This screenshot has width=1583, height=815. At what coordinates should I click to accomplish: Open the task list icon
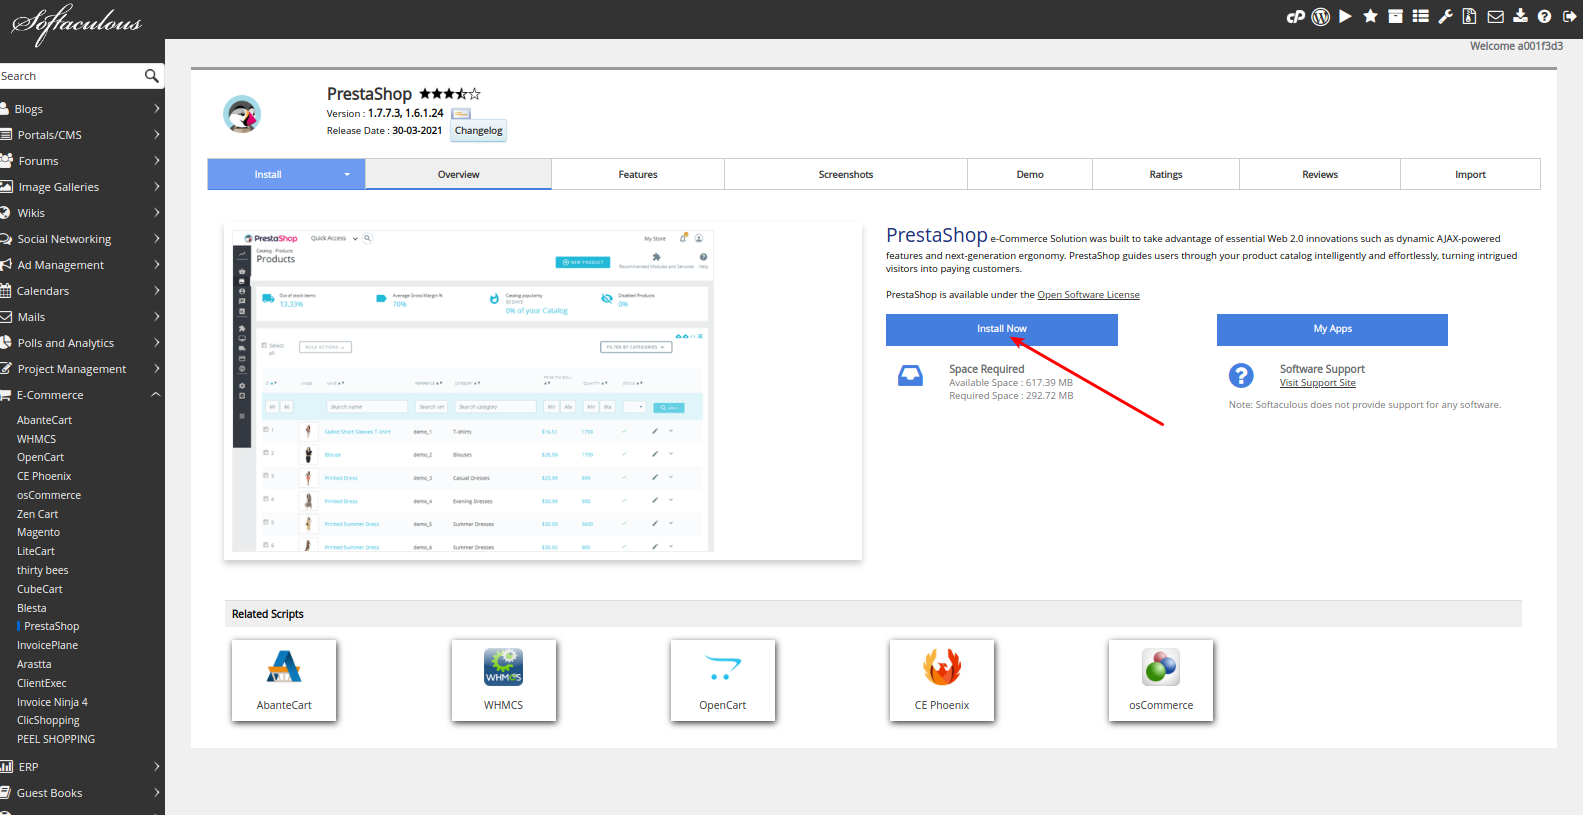1420,16
